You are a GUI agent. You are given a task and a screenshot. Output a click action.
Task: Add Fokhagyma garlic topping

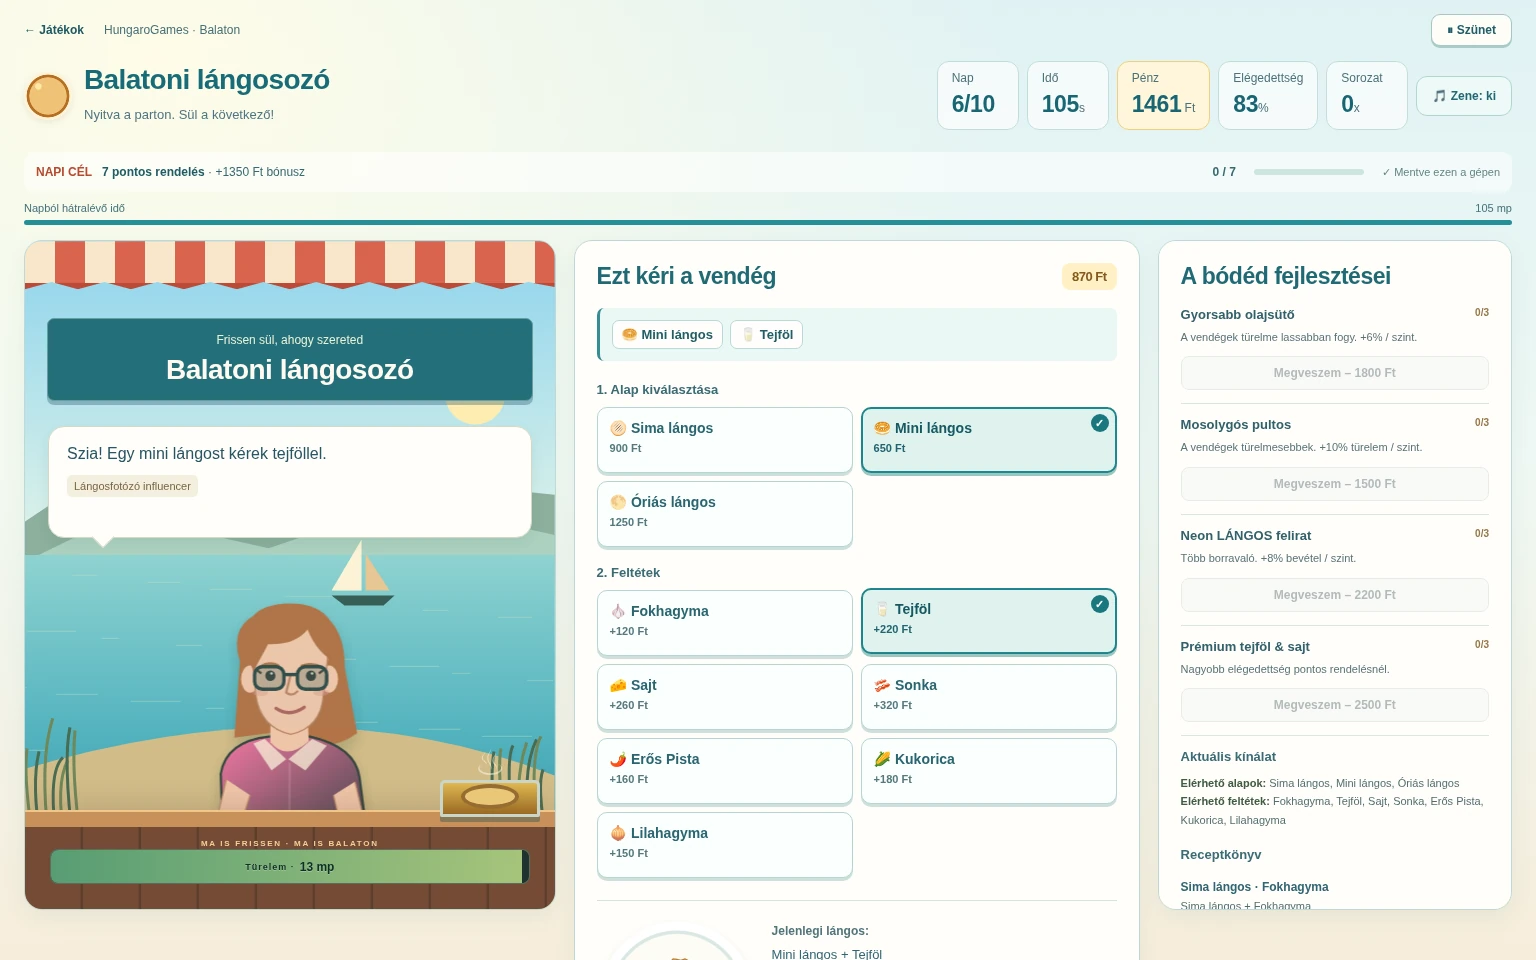point(725,623)
